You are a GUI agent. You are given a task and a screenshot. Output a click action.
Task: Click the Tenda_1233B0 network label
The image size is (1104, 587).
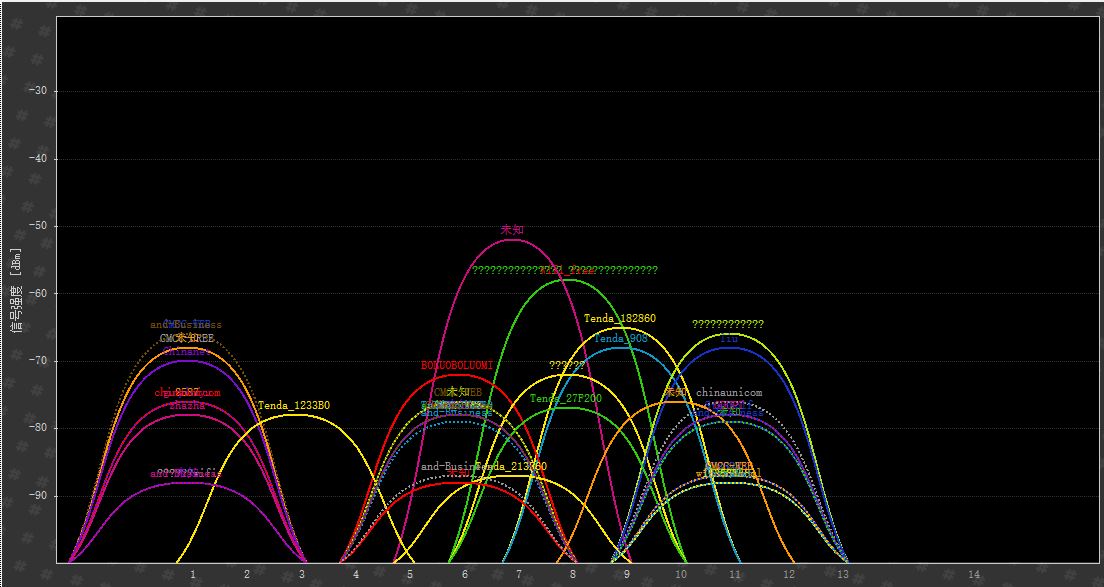click(294, 405)
